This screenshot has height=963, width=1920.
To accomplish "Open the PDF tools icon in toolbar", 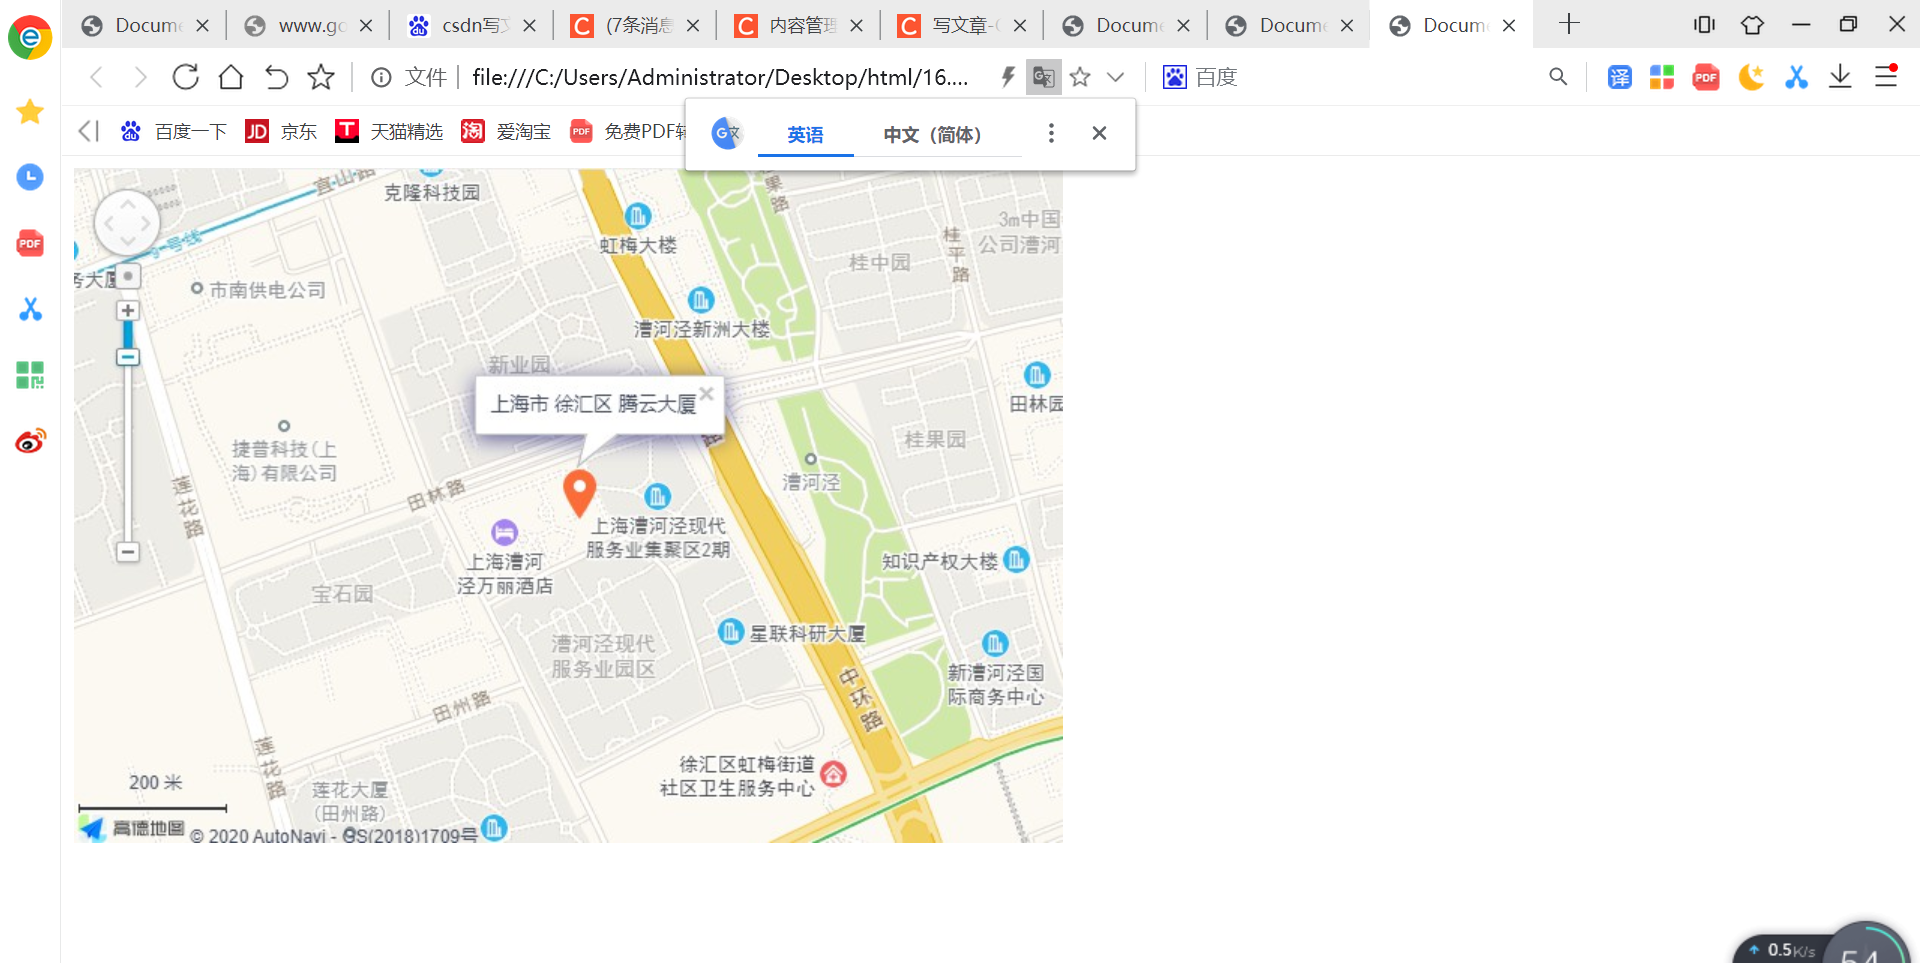I will tap(1705, 76).
